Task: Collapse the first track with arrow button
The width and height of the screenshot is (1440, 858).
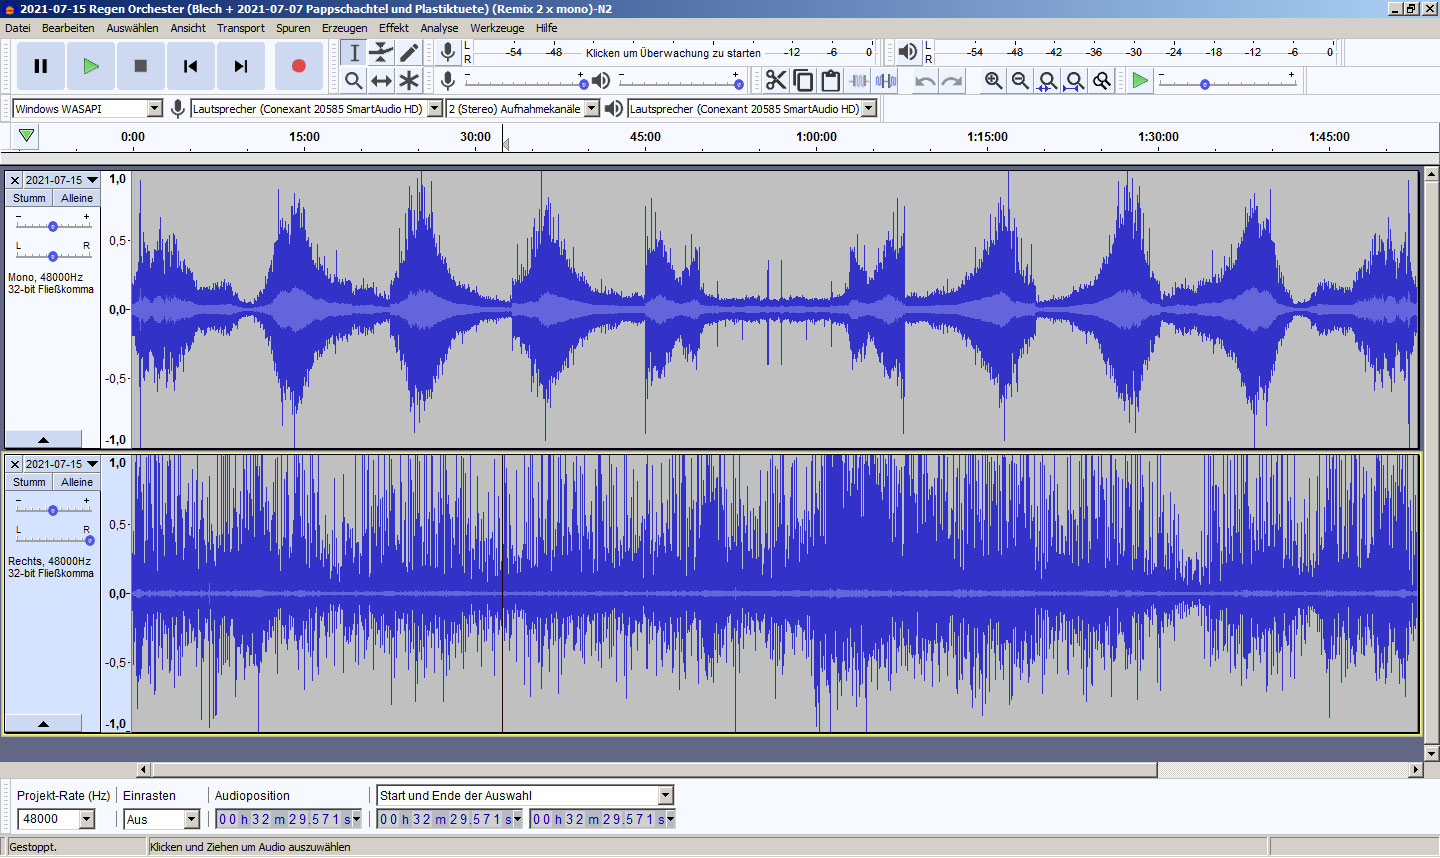Action: click(x=43, y=440)
